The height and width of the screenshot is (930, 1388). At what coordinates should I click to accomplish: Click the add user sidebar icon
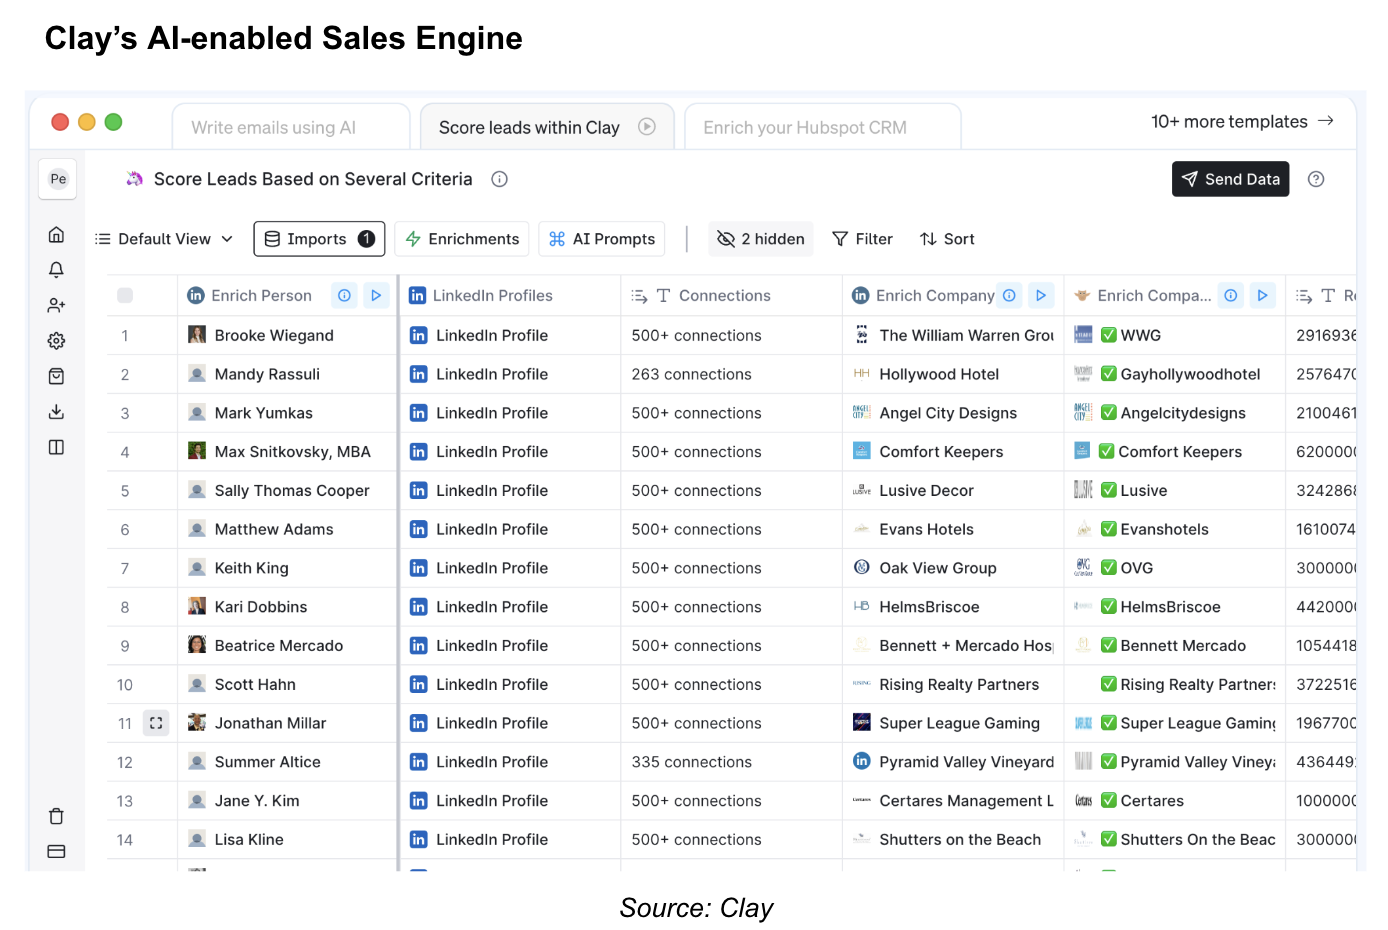coord(57,305)
